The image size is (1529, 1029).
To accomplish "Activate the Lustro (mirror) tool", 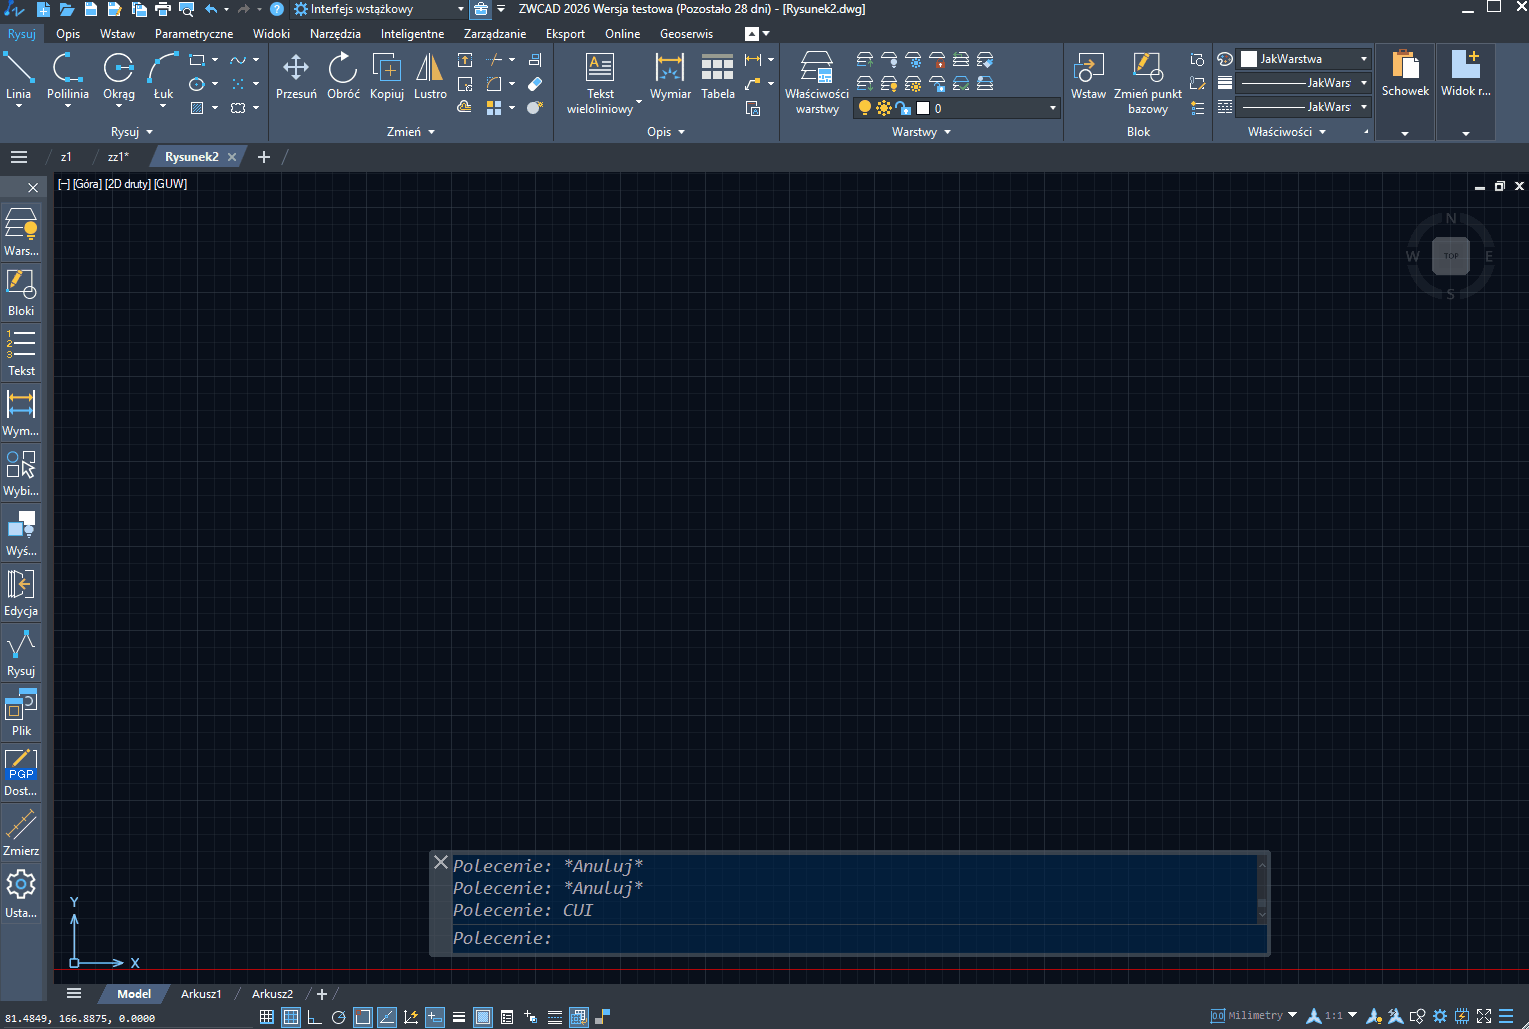I will pyautogui.click(x=430, y=77).
